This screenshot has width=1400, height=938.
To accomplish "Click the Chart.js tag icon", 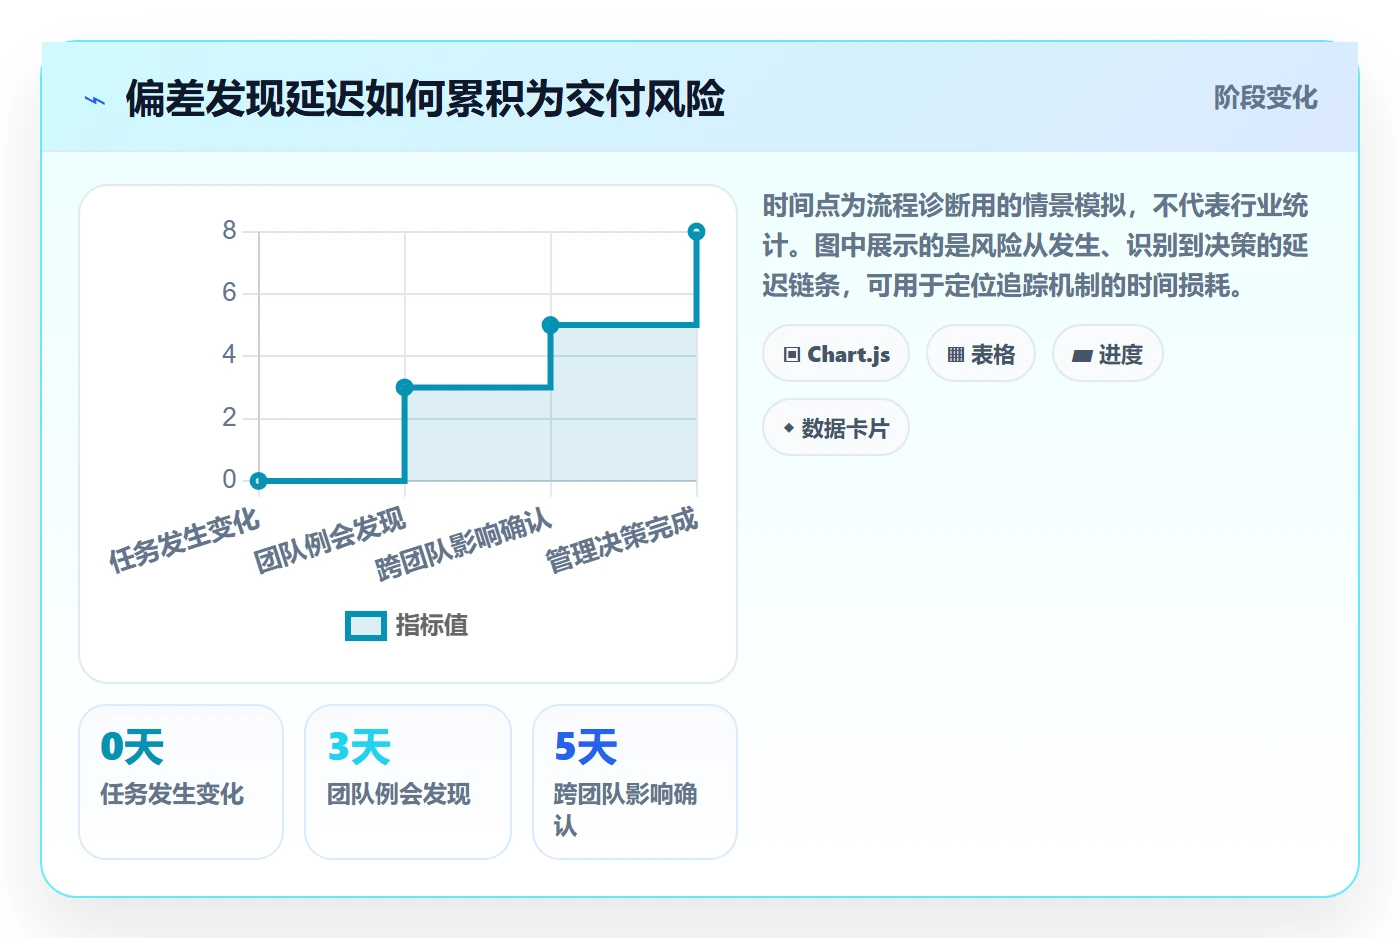I will [792, 355].
